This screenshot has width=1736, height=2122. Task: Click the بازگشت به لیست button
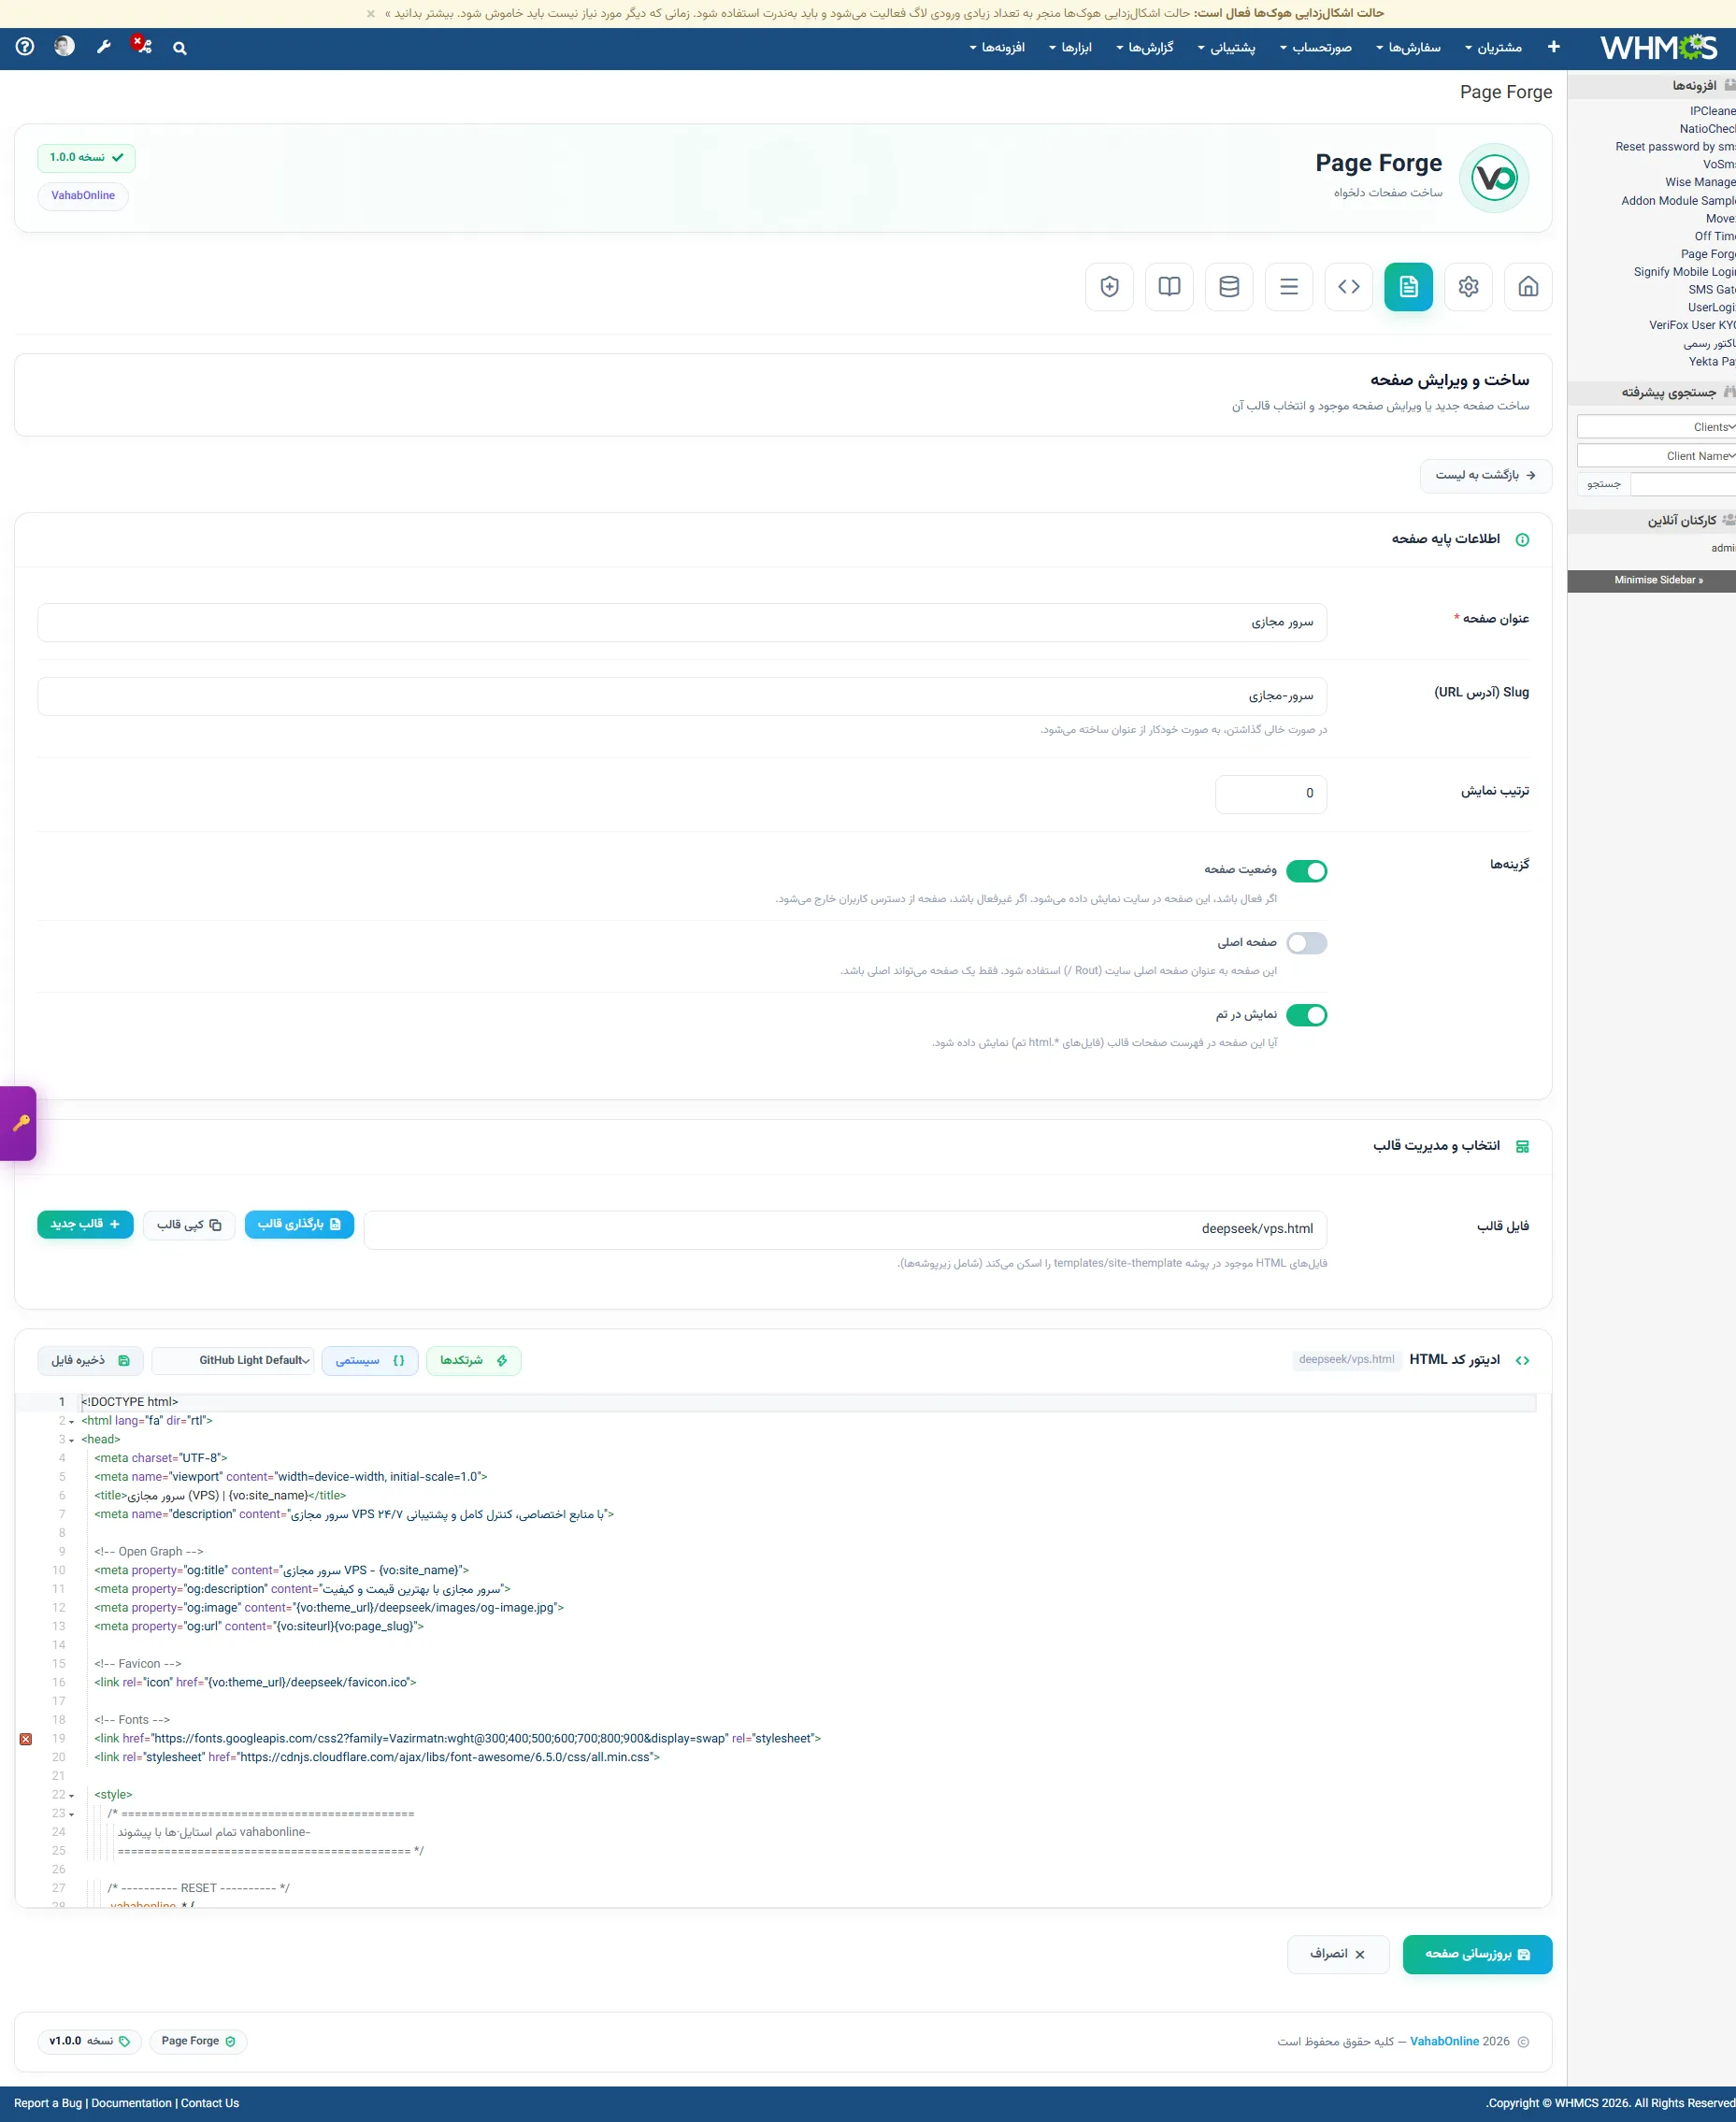click(x=1485, y=476)
